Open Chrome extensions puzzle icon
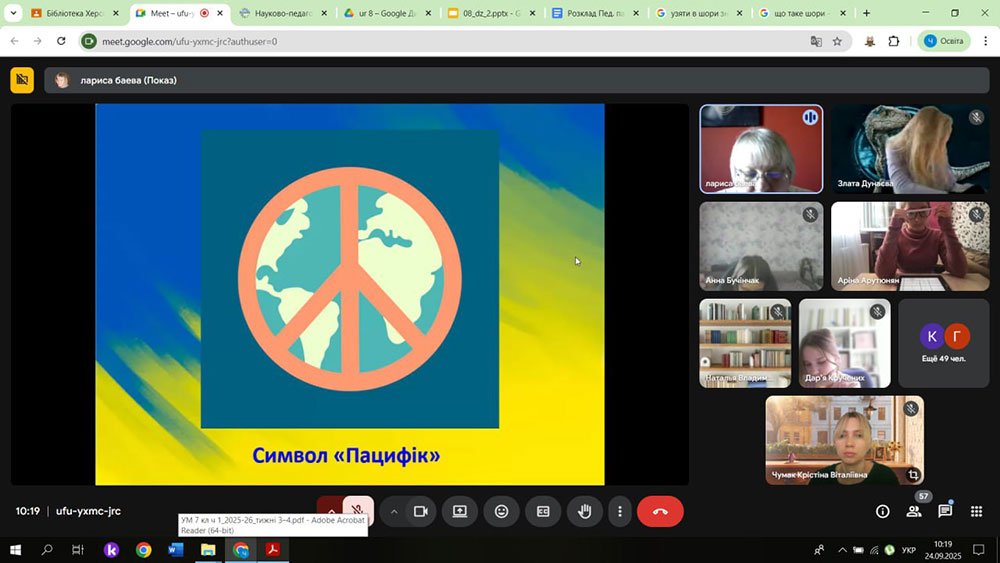The width and height of the screenshot is (1000, 563). [893, 41]
